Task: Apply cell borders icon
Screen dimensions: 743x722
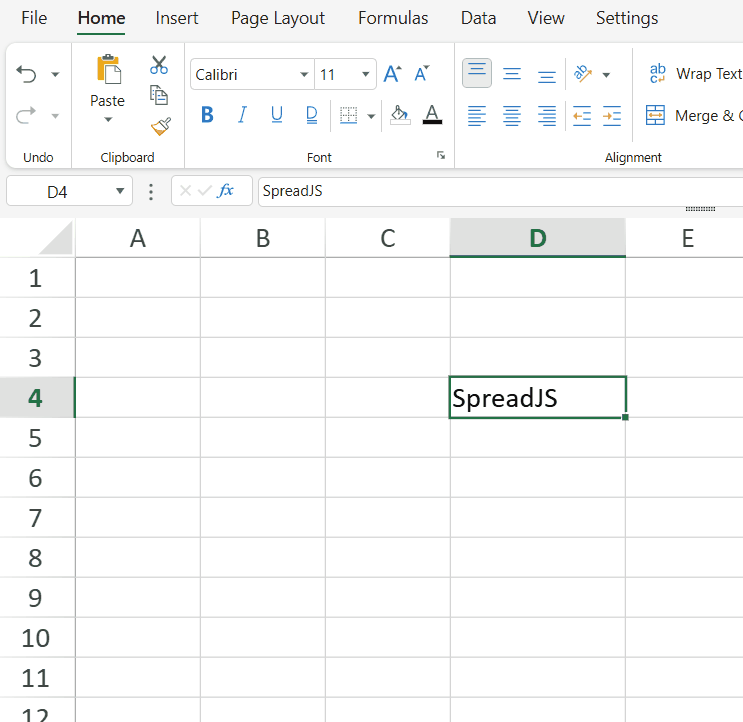Action: [x=348, y=115]
